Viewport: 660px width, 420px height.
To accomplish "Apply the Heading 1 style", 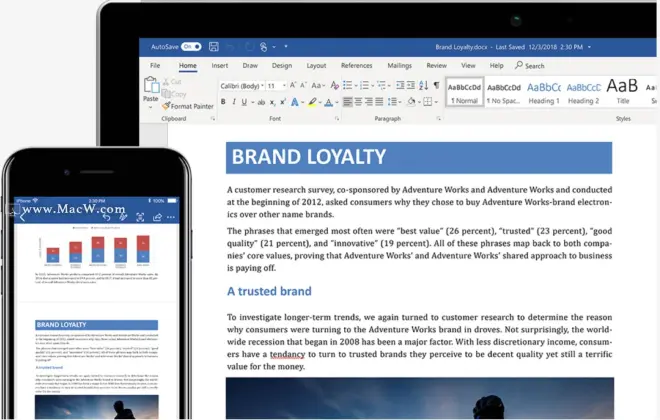I will [x=544, y=92].
